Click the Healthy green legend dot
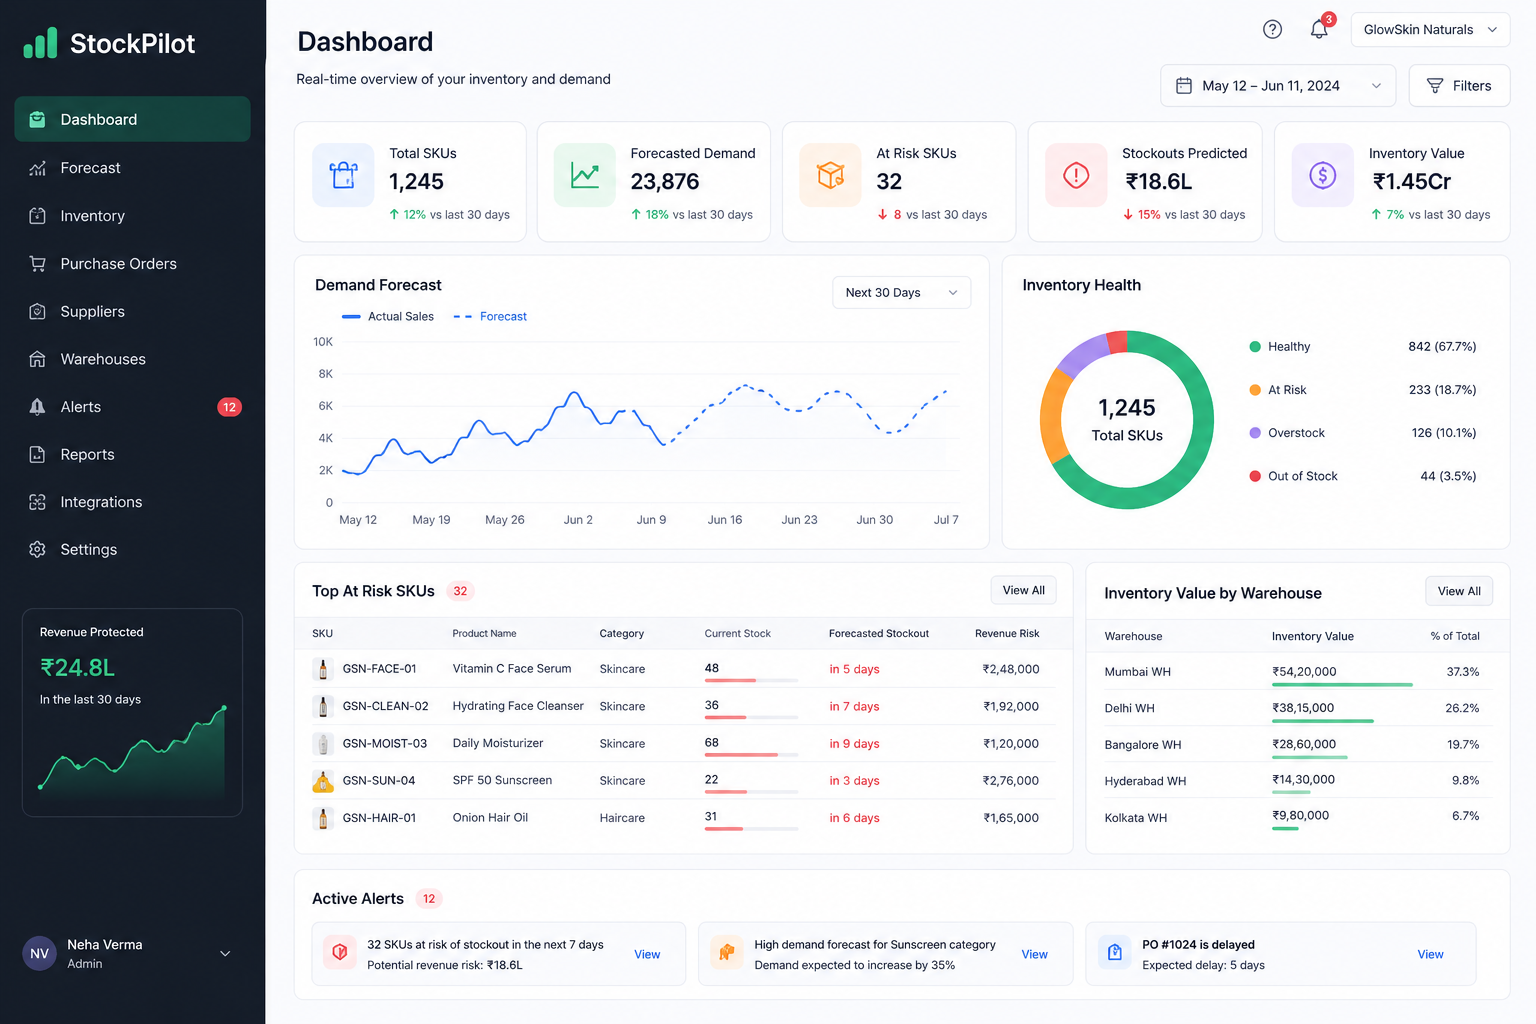Image resolution: width=1536 pixels, height=1024 pixels. tap(1255, 347)
